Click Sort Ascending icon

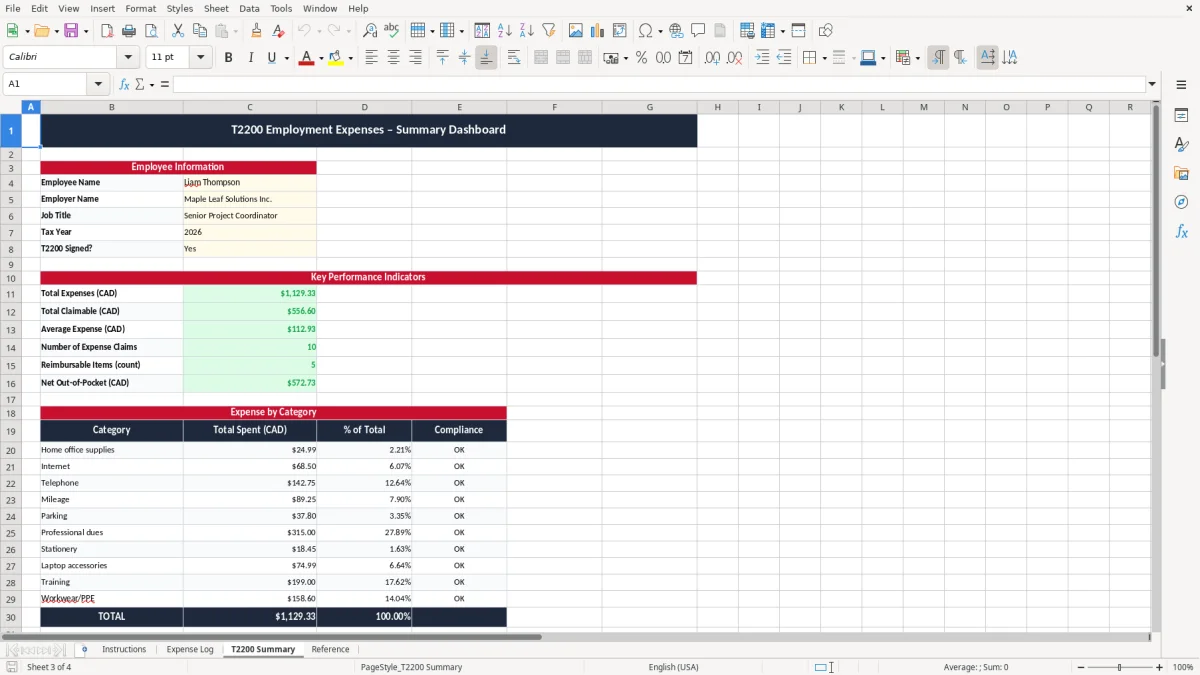[504, 31]
